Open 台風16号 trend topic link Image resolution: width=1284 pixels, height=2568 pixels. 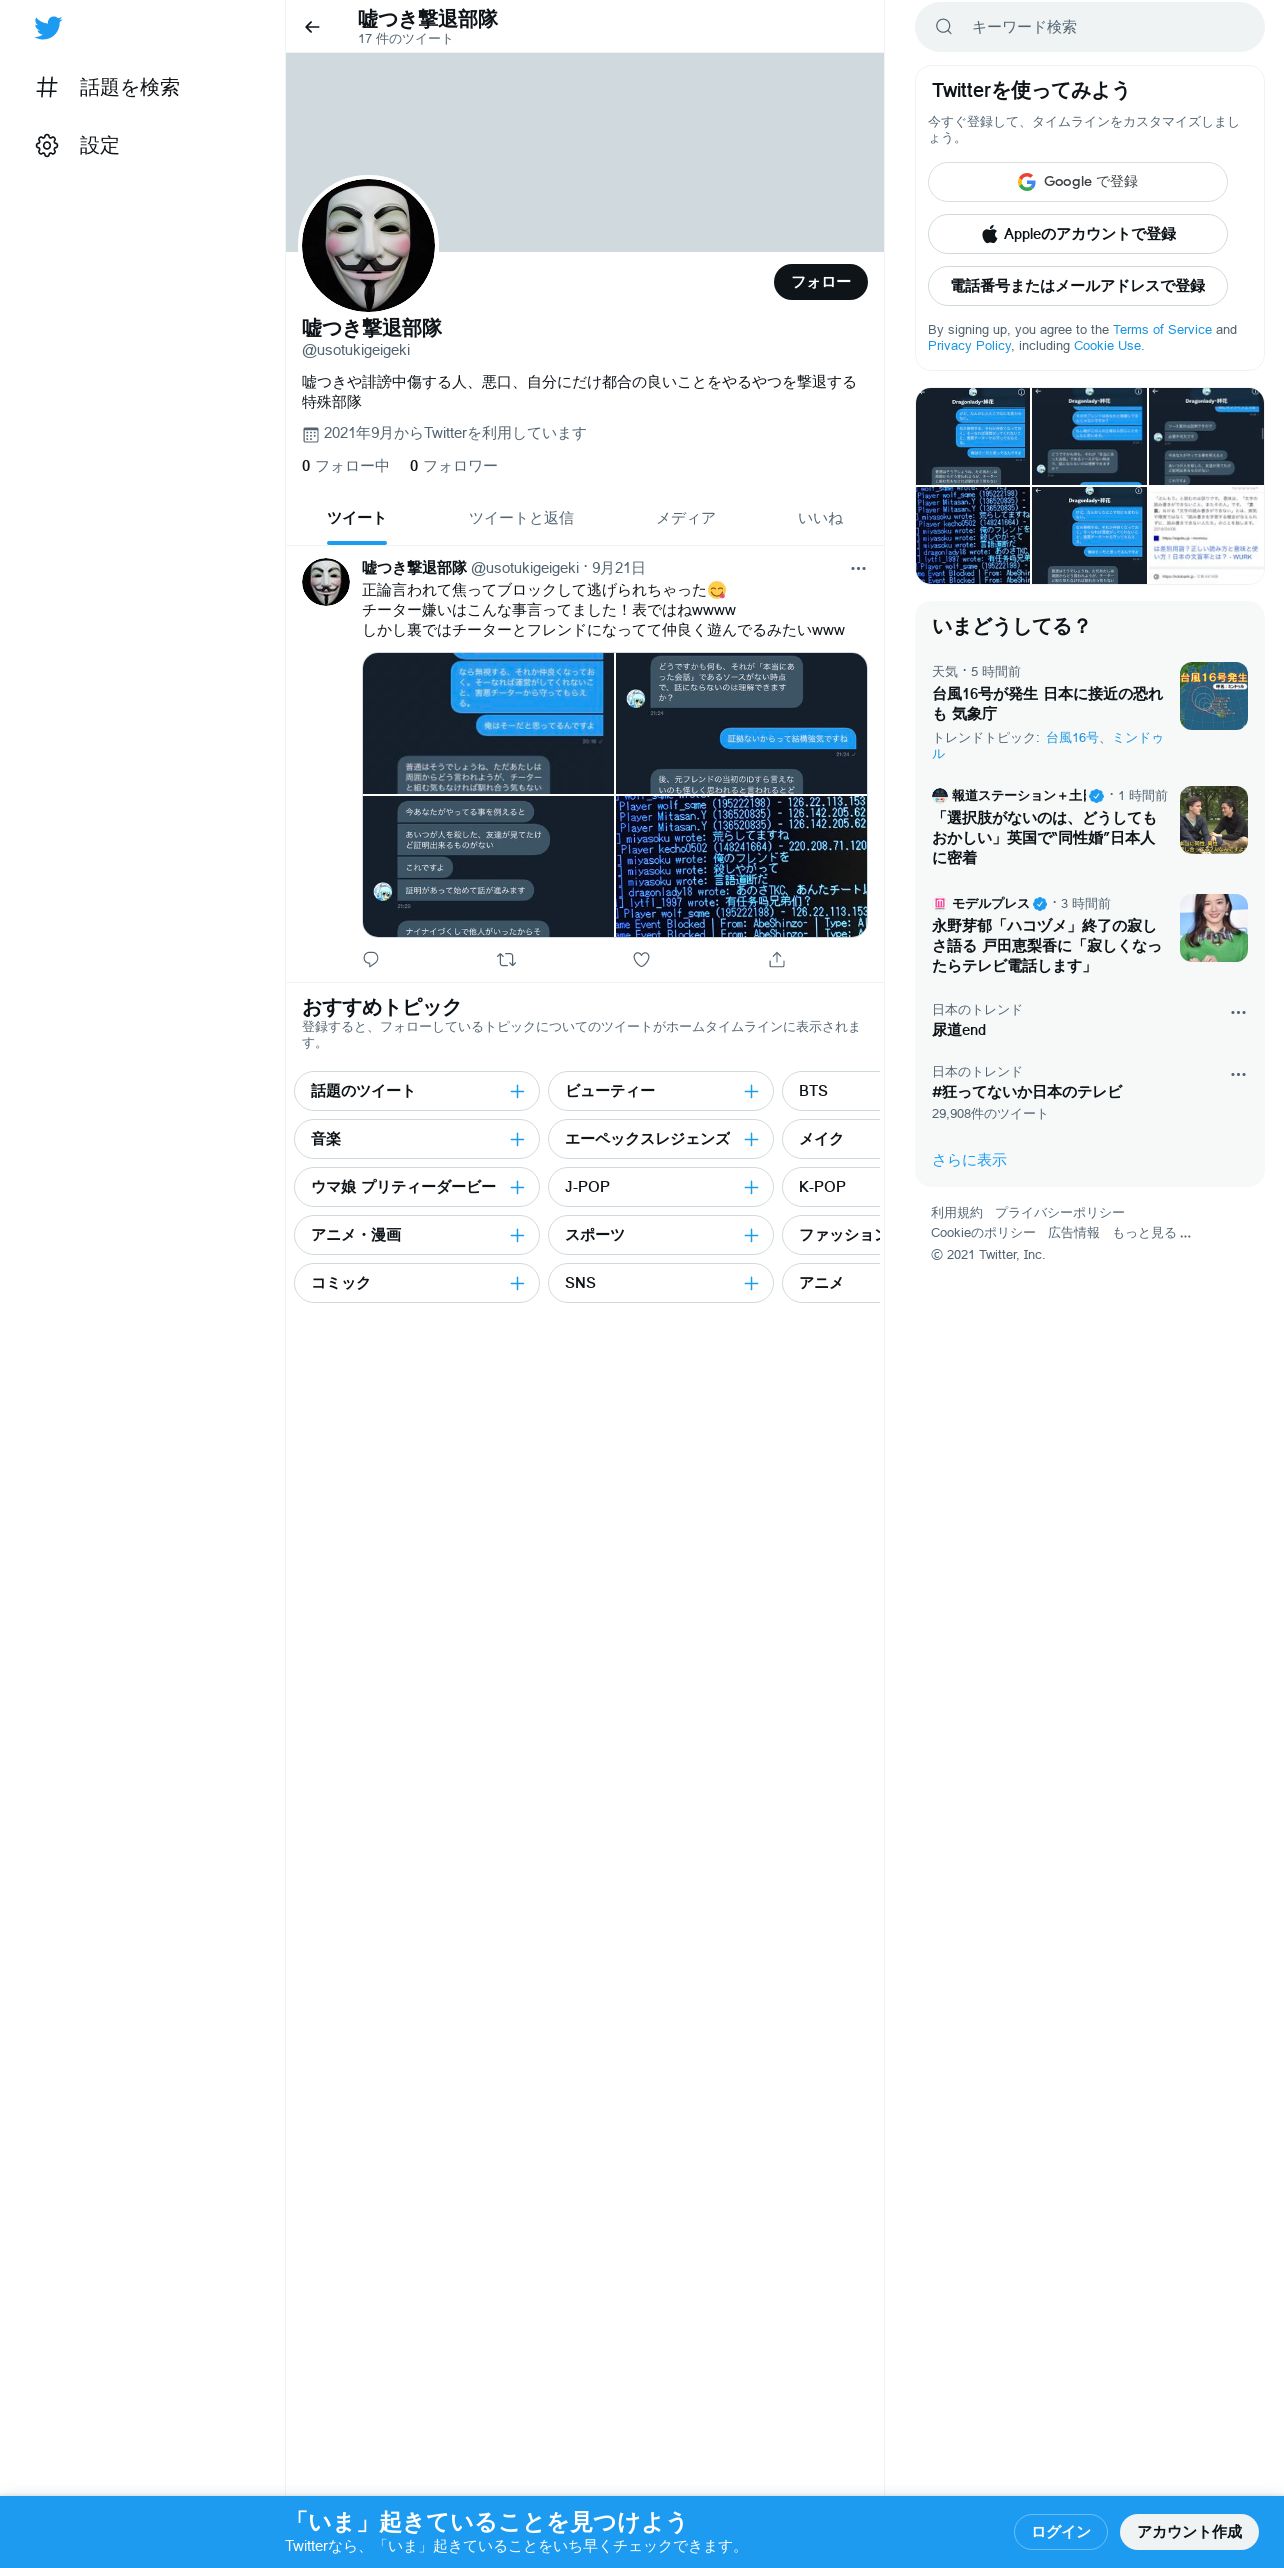(1072, 737)
